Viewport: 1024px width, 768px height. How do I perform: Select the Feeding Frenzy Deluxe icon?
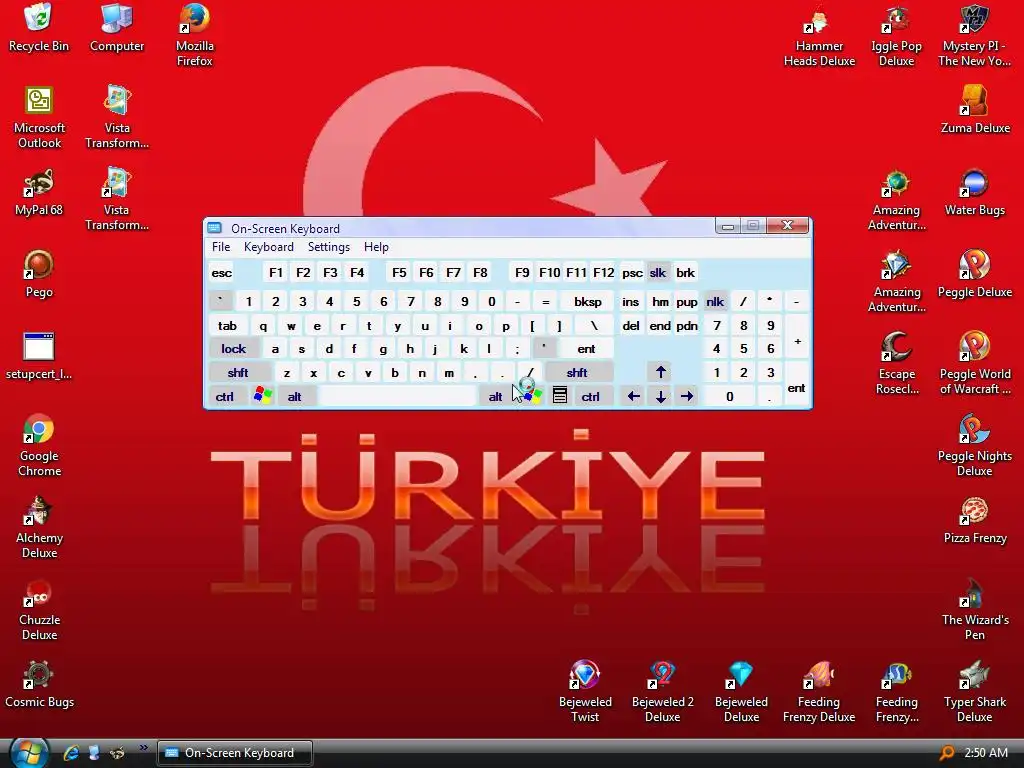point(819,692)
